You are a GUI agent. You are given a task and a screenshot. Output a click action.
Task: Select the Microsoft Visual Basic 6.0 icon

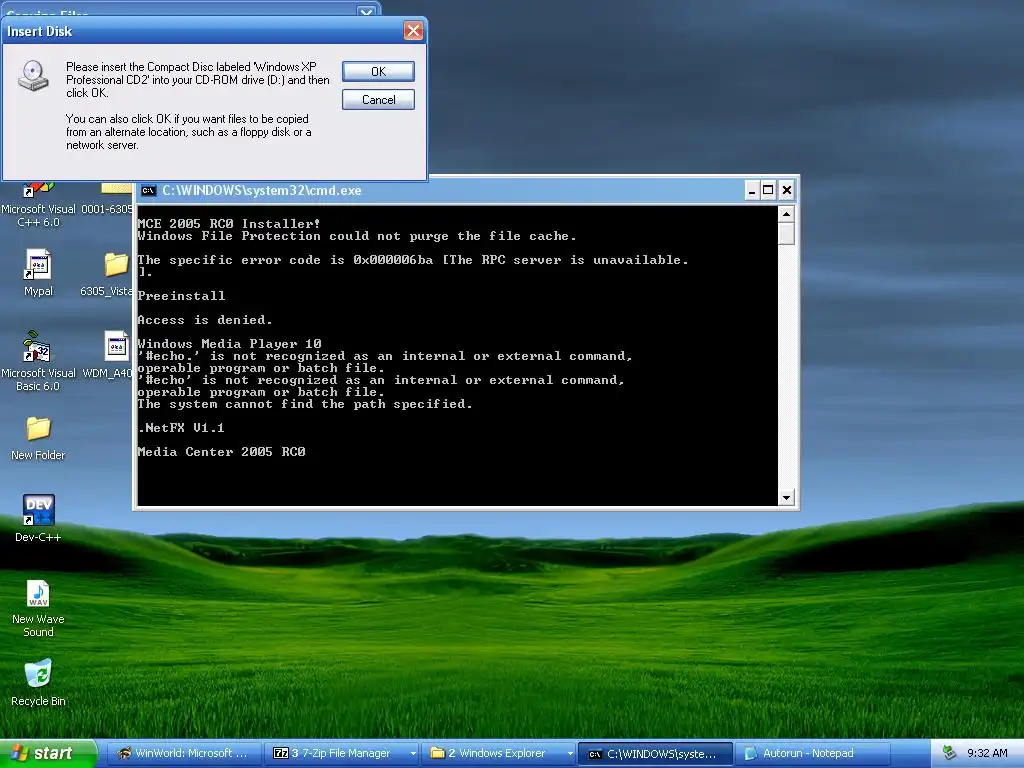38,360
